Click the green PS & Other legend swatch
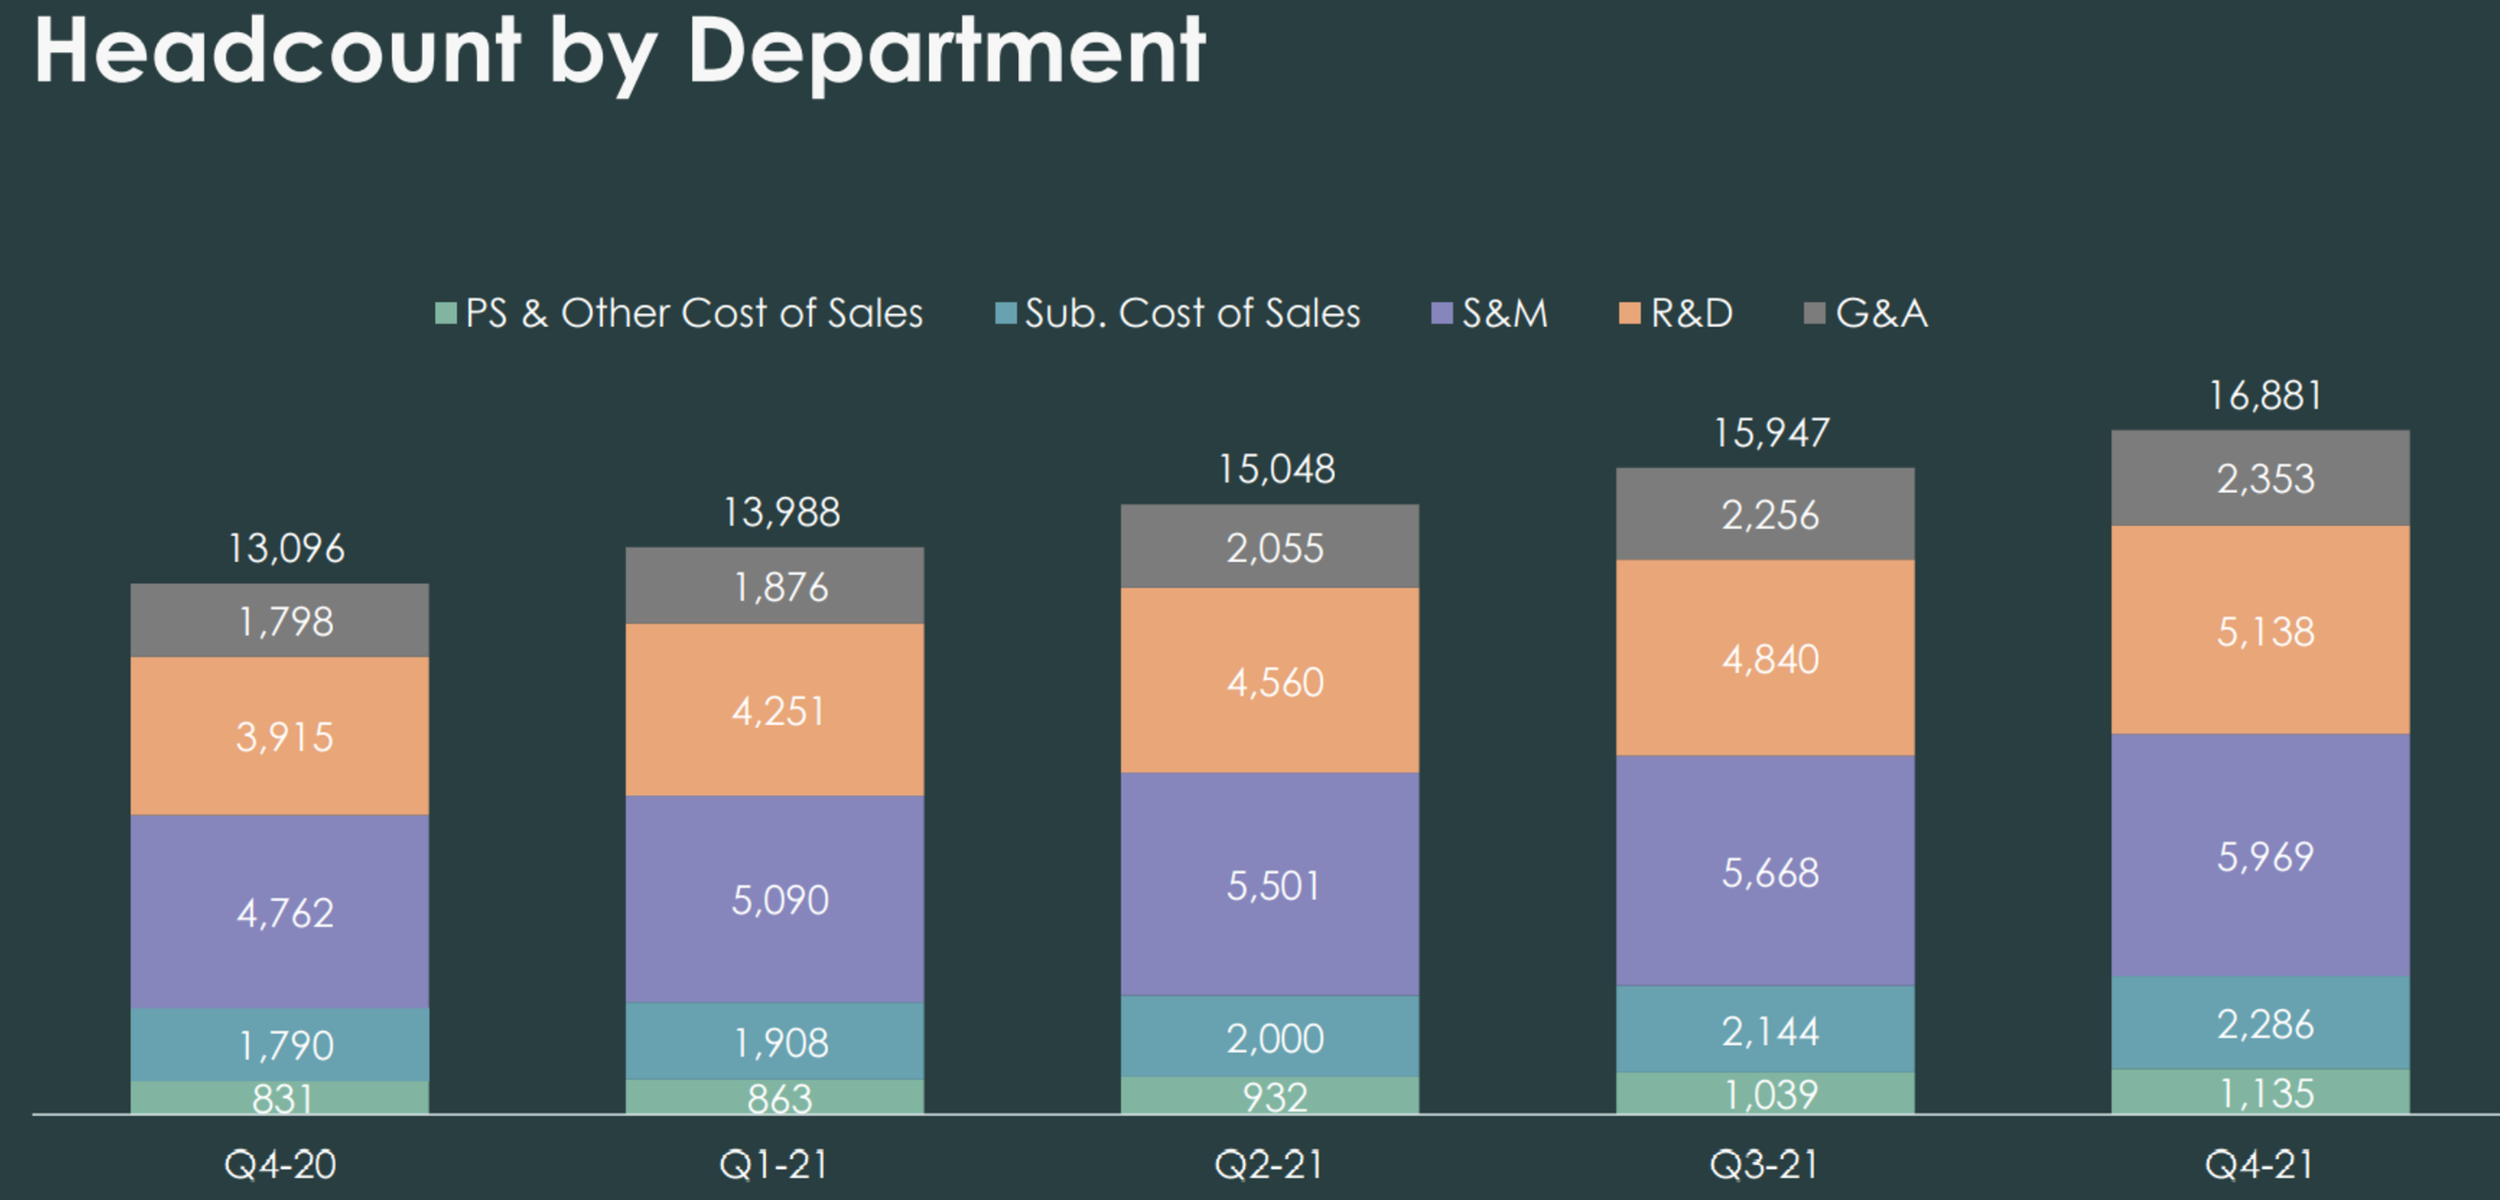The height and width of the screenshot is (1200, 2500). [x=446, y=314]
